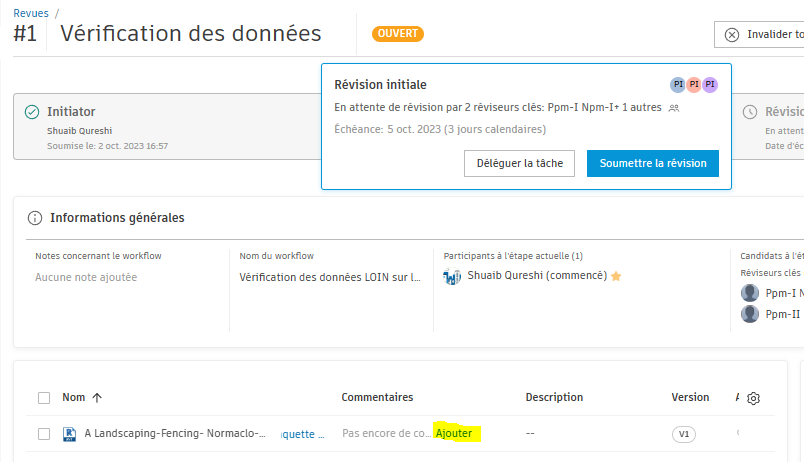Check the select-all checkbox in table header
The image size is (804, 462).
click(x=44, y=398)
